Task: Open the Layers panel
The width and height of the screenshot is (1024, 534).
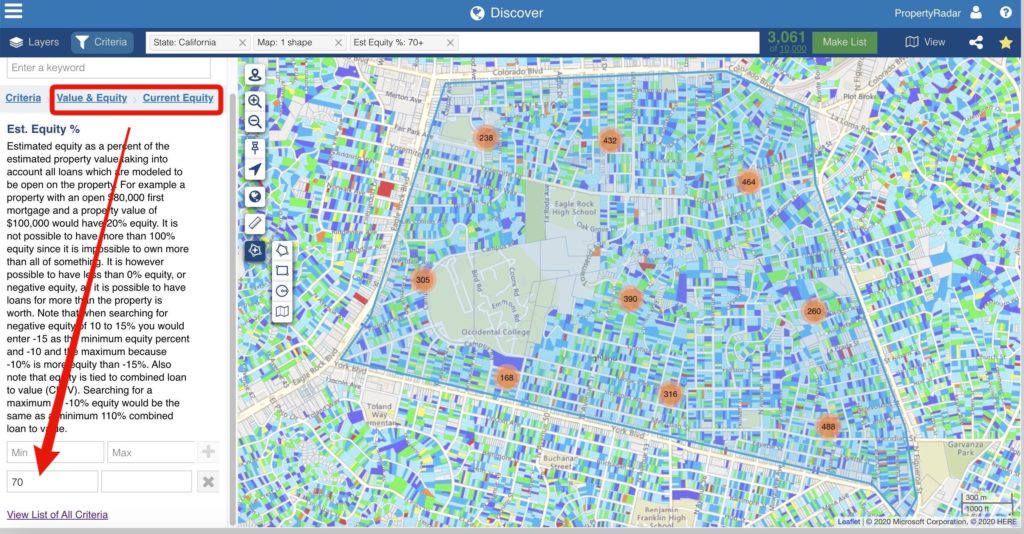Action: click(35, 42)
